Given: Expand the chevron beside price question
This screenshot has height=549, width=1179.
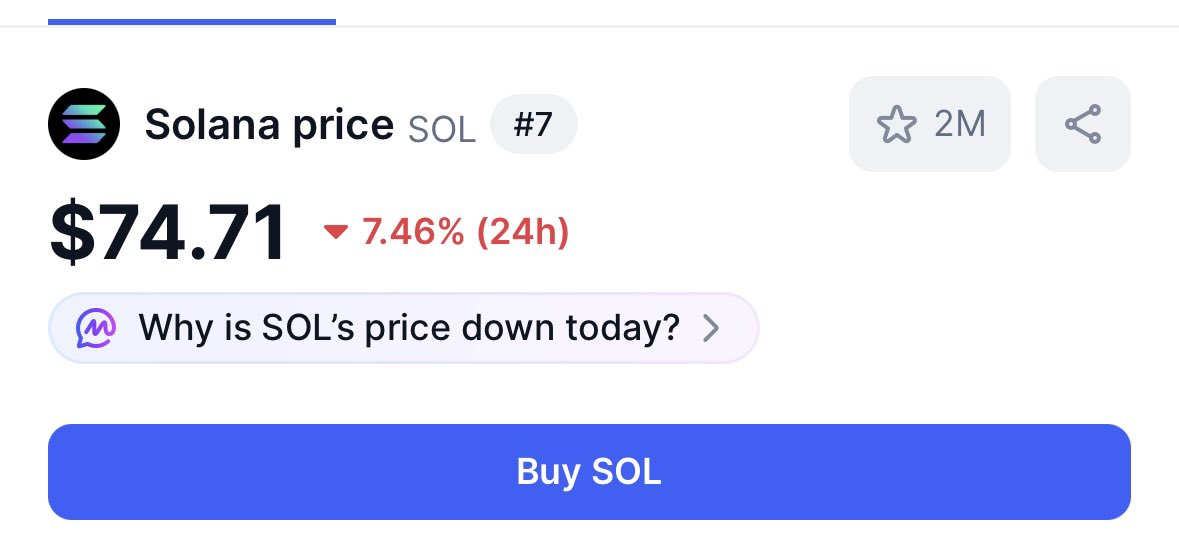Looking at the screenshot, I should click(x=711, y=328).
